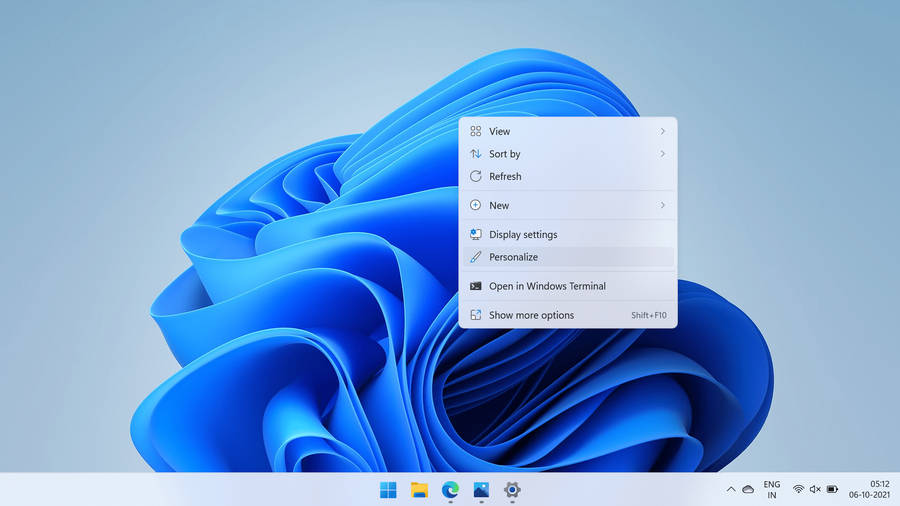Launch File Explorer from the taskbar
Viewport: 900px width, 506px height.
pos(420,490)
